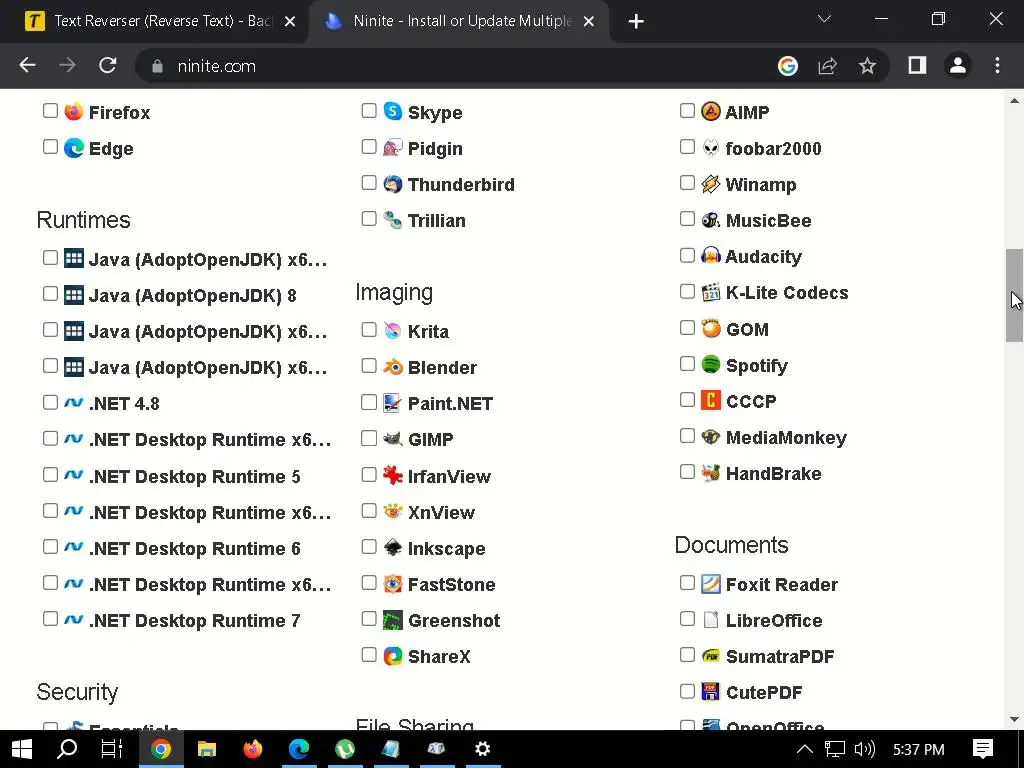The height and width of the screenshot is (768, 1024).
Task: Click the Foxit Reader icon
Action: (x=711, y=584)
